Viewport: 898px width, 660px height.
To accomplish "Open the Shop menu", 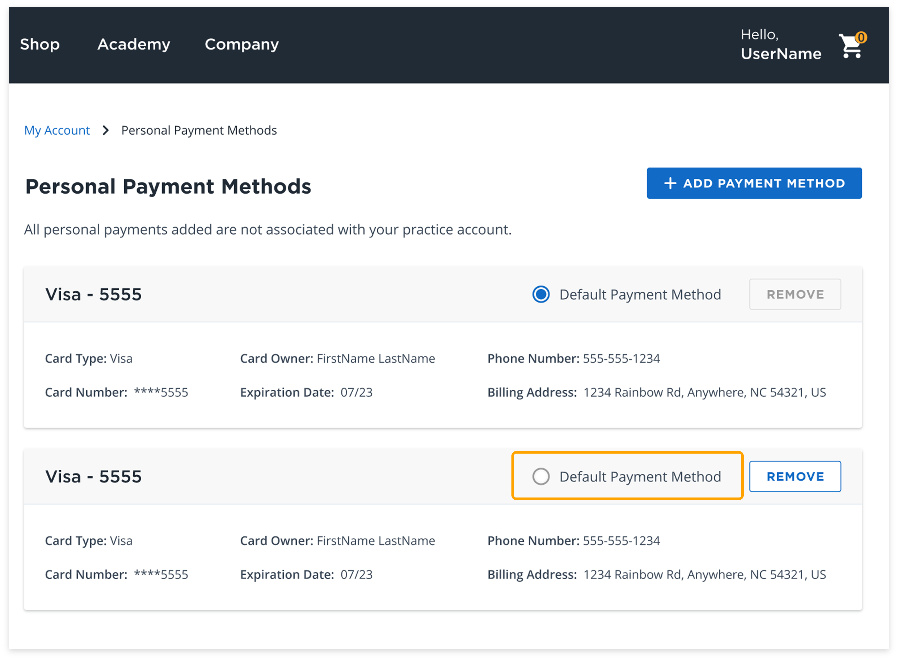I will 40,44.
